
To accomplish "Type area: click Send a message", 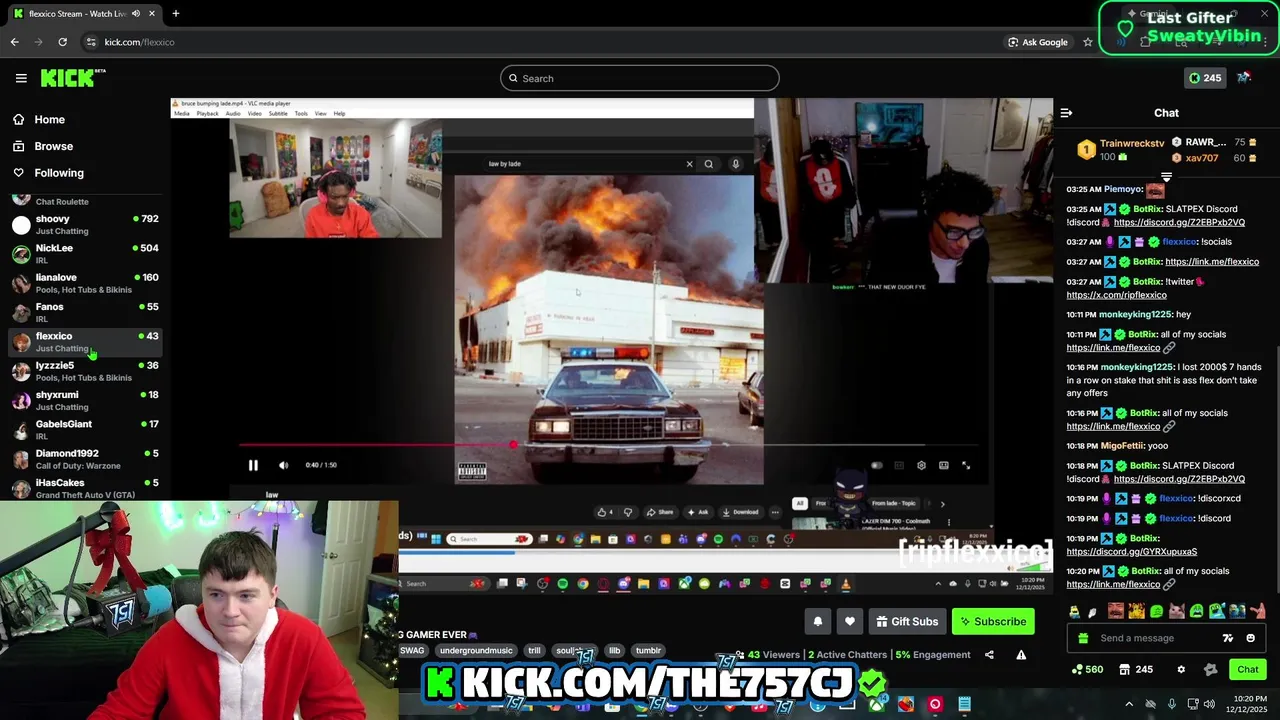I will pos(1137,638).
